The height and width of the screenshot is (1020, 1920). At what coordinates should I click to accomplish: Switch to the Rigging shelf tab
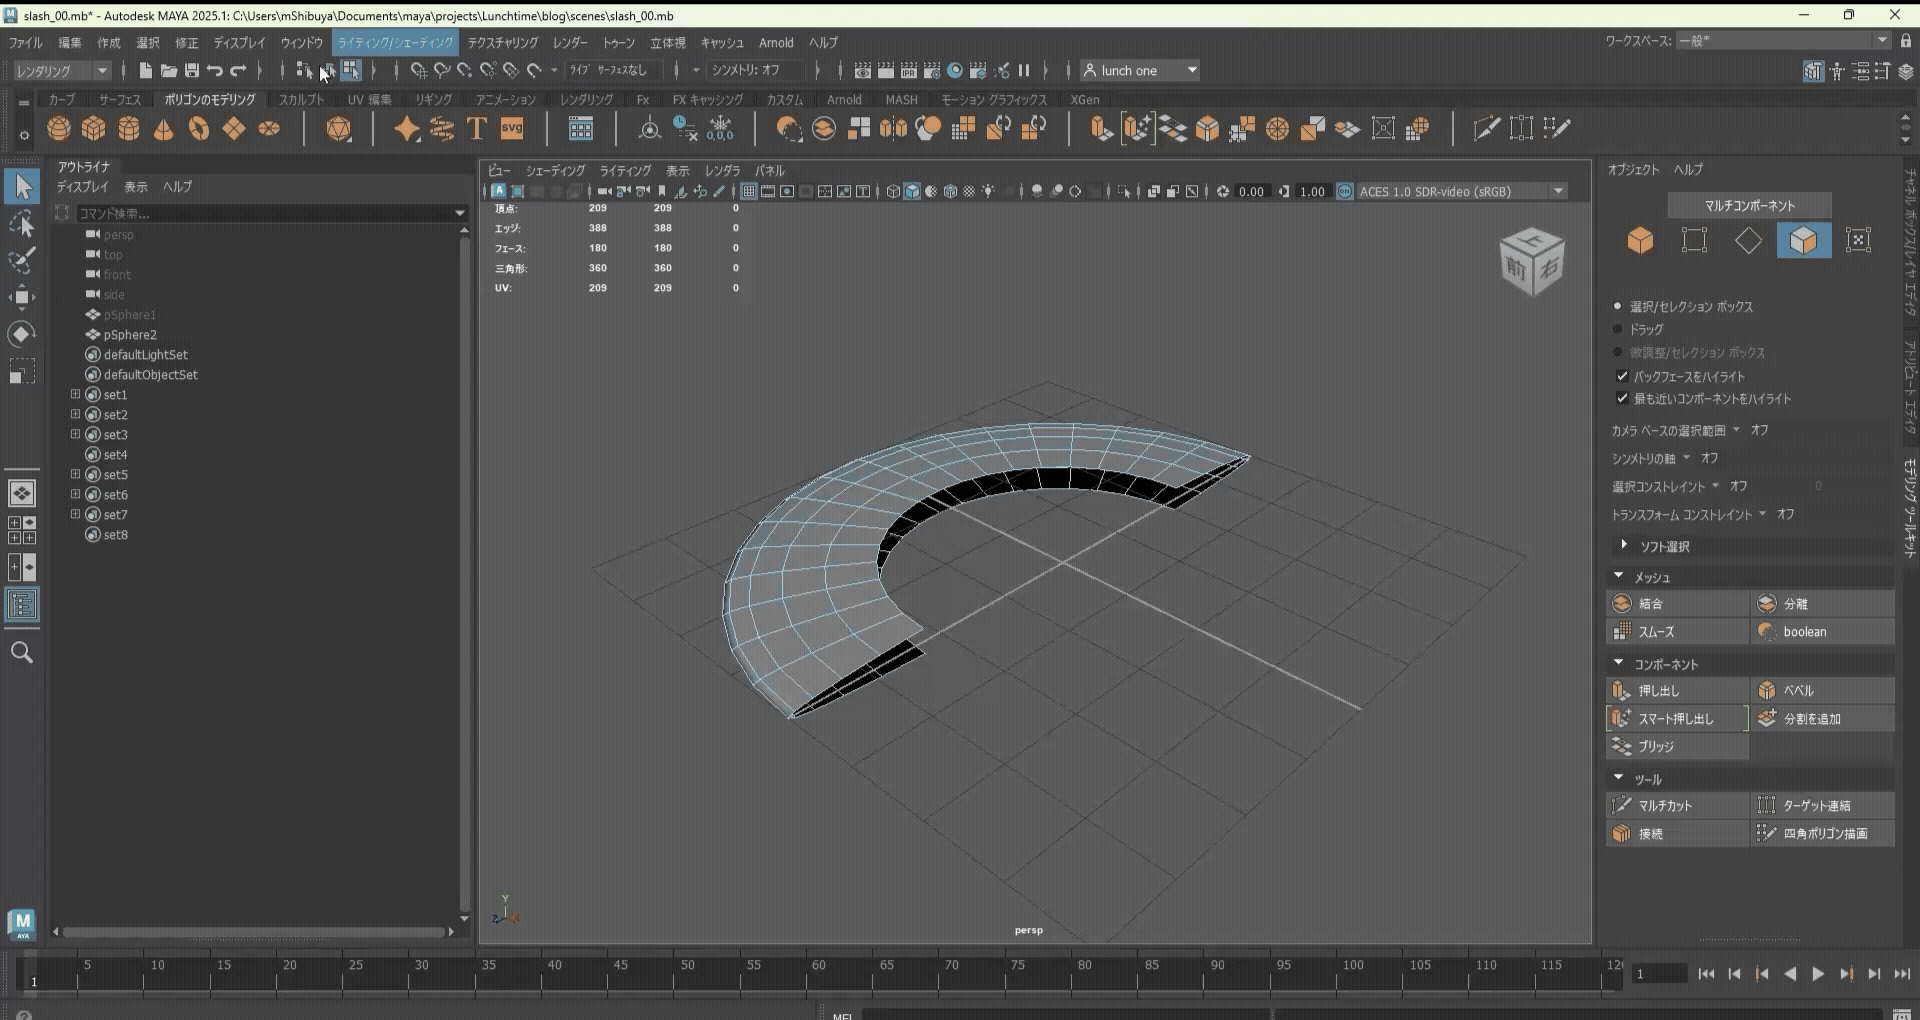coord(433,100)
